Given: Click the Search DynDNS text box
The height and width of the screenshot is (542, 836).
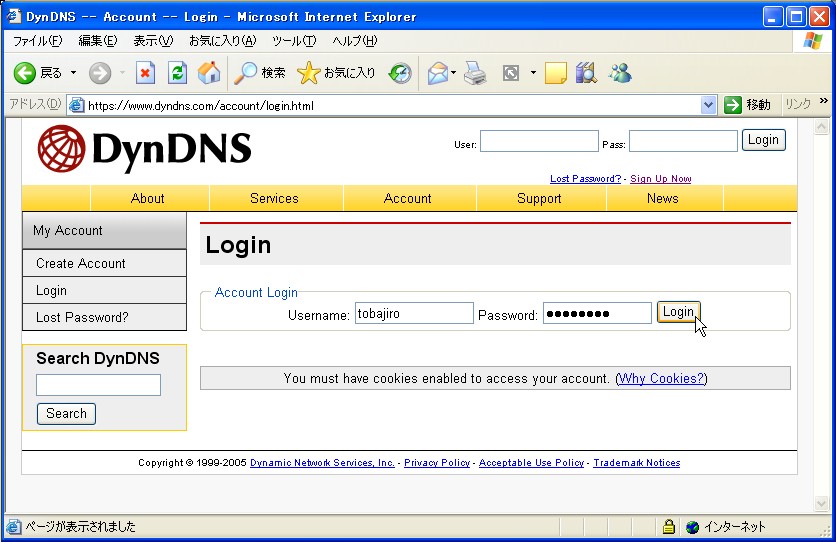Looking at the screenshot, I should click(x=99, y=385).
